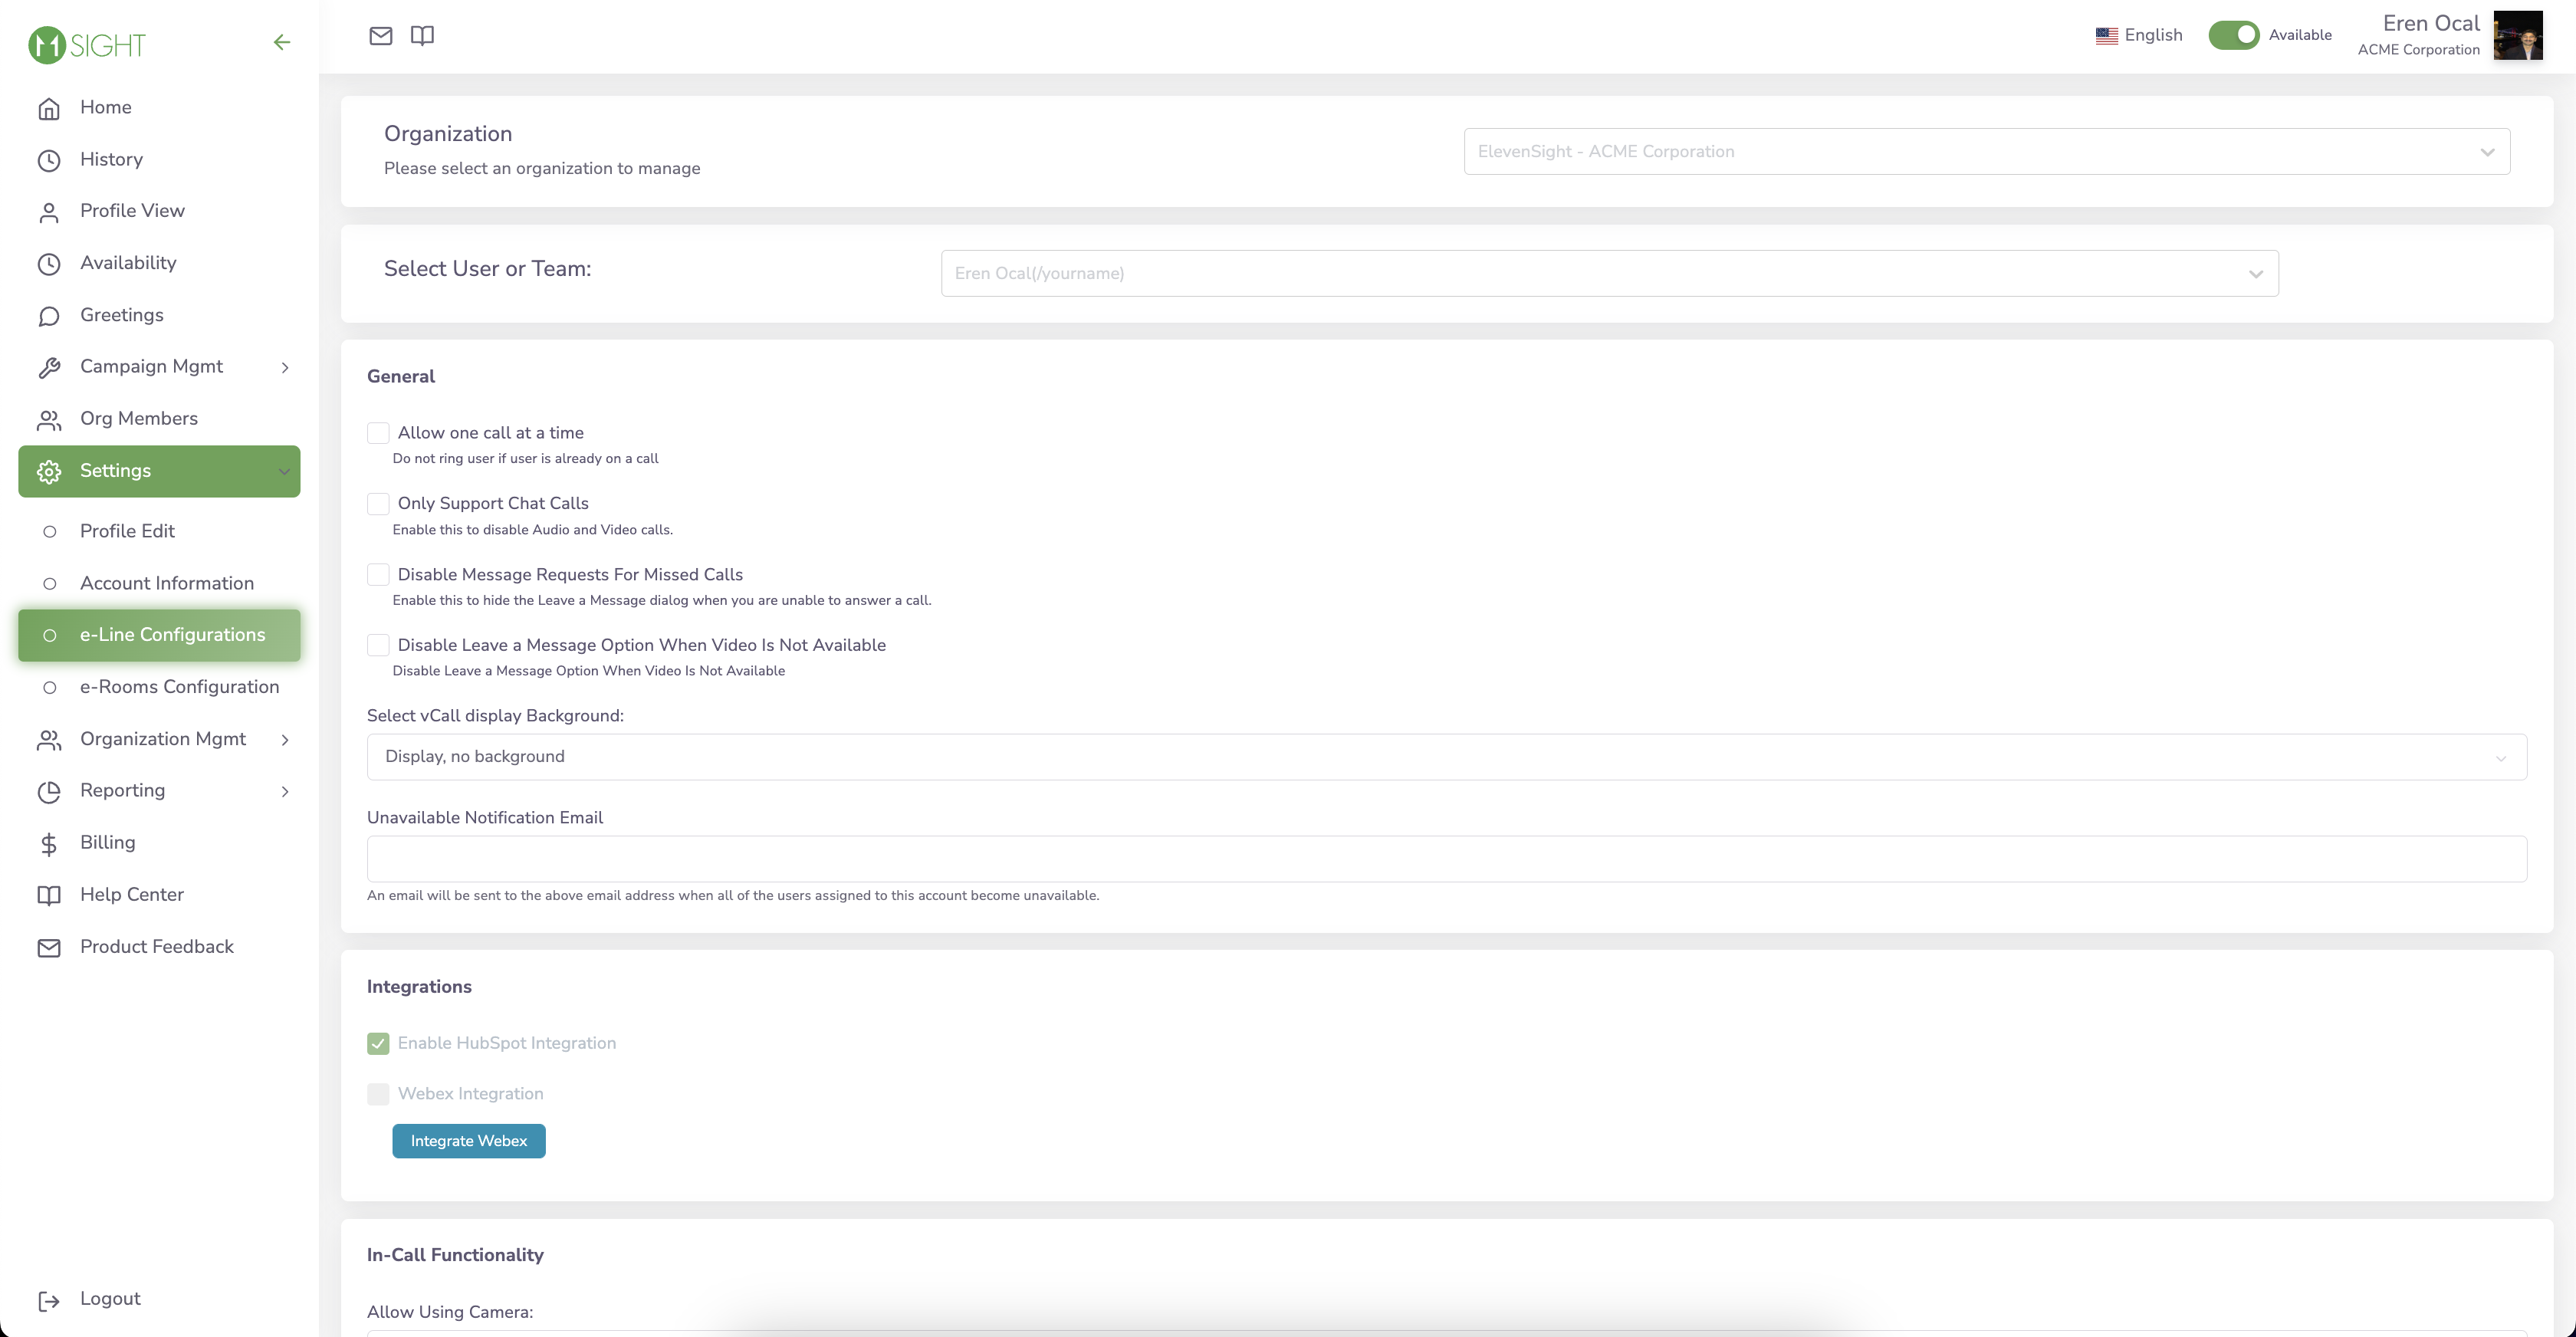Uncheck Enable HubSpot Integration
The width and height of the screenshot is (2576, 1337).
[378, 1043]
